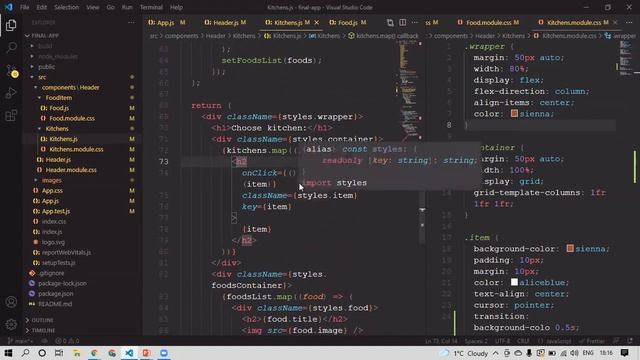Click the open changes icon in editor toolbar
The width and height of the screenshot is (640, 360).
[x=390, y=22]
